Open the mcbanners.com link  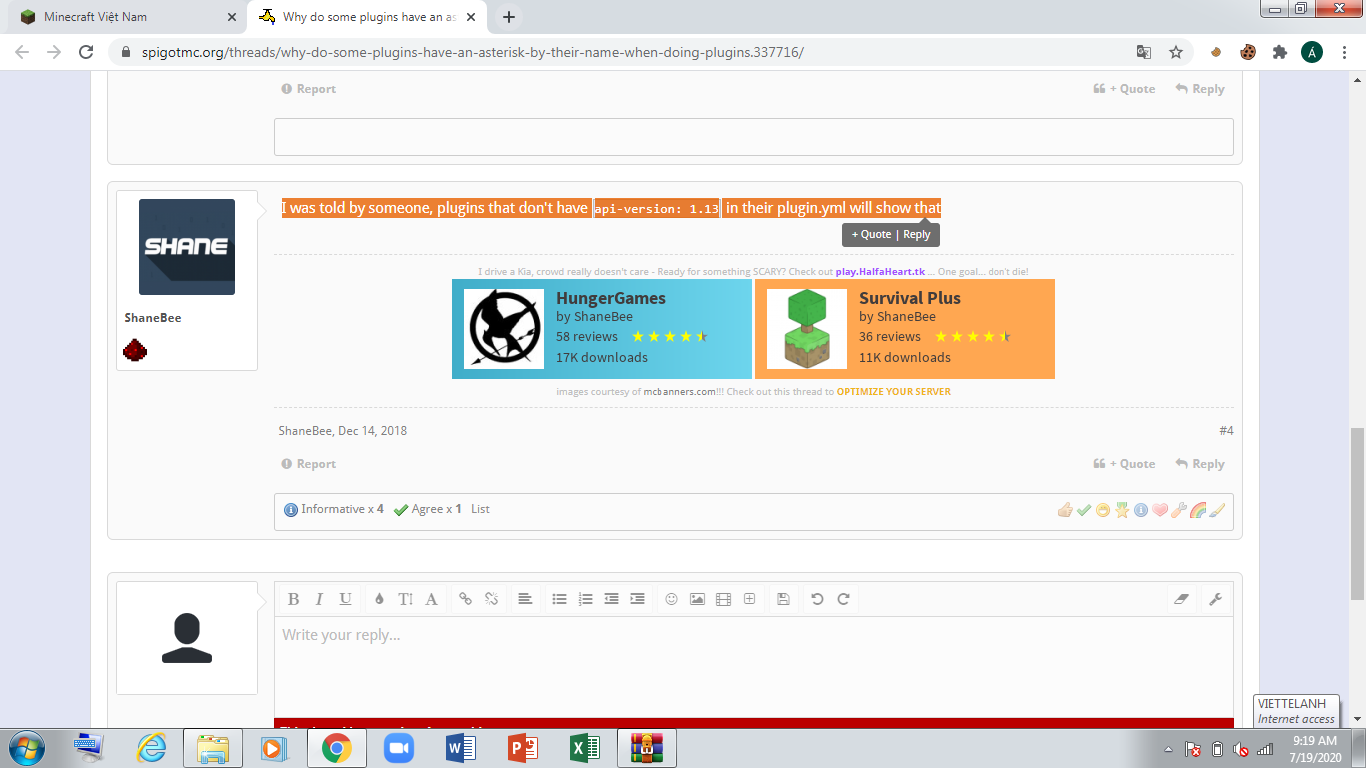click(680, 392)
